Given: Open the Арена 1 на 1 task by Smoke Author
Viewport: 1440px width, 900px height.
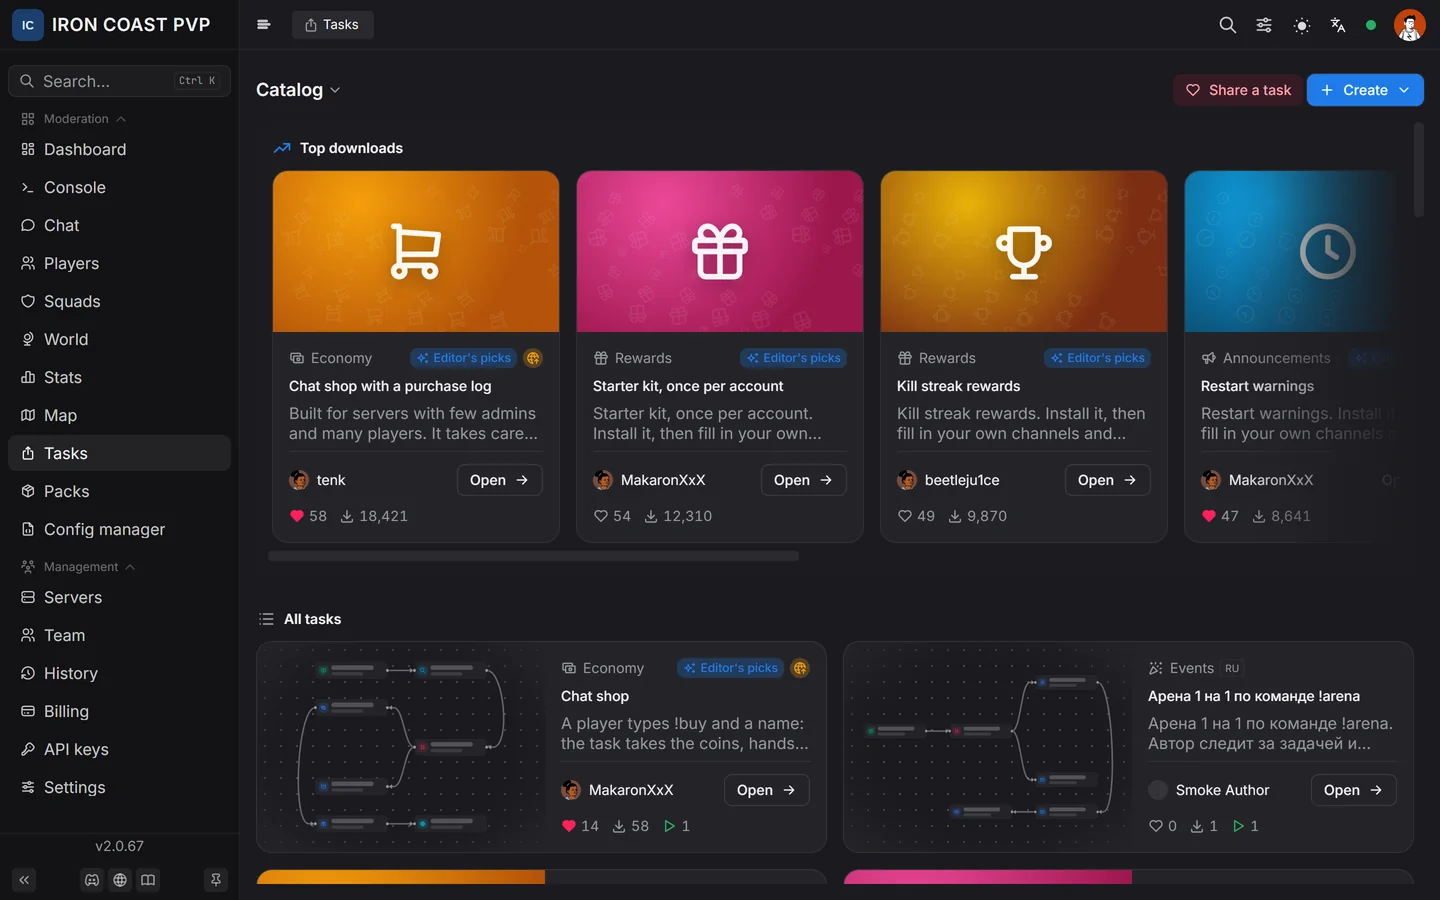Looking at the screenshot, I should 1353,790.
